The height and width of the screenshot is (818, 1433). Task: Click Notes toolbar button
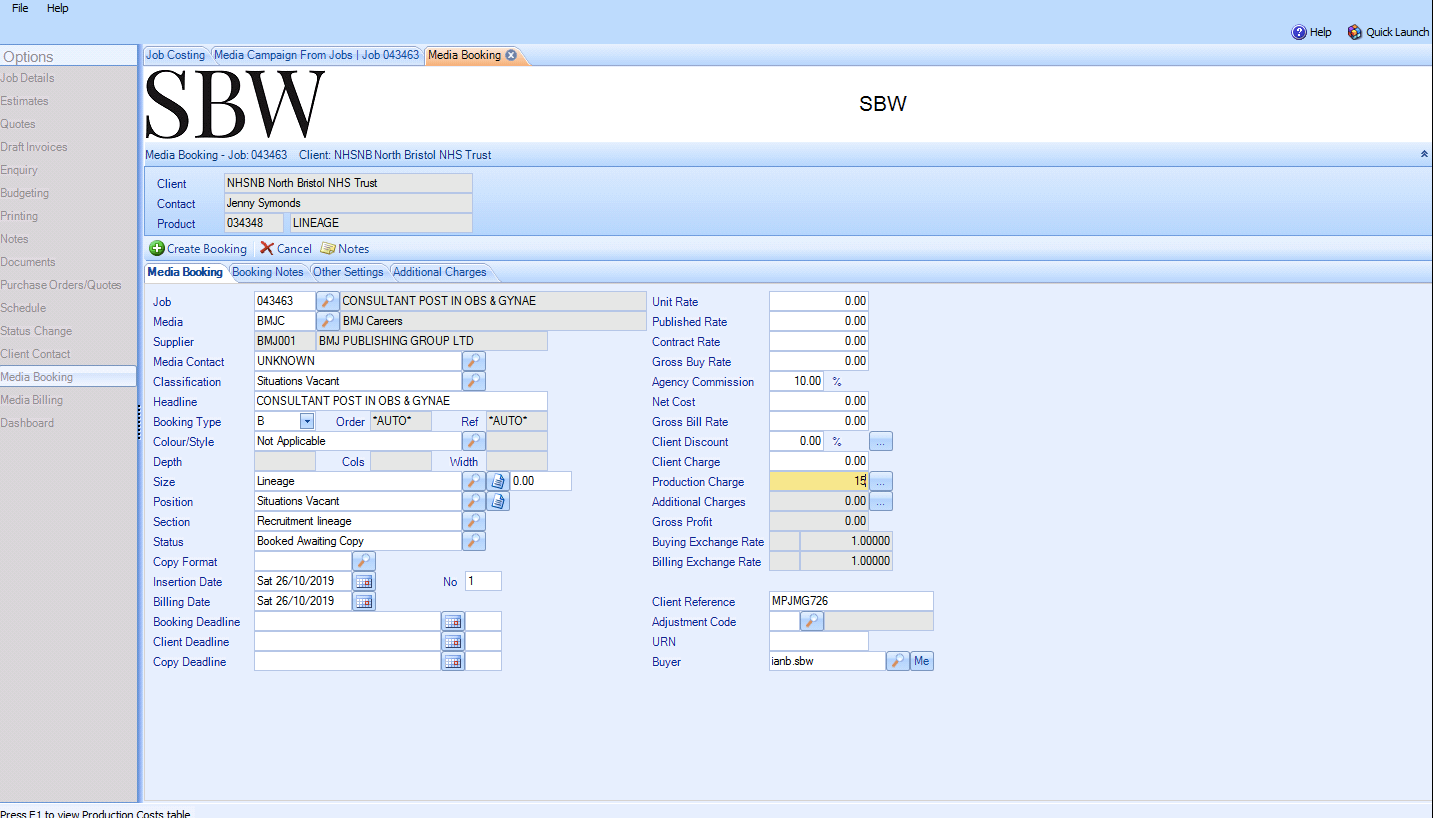tap(345, 248)
